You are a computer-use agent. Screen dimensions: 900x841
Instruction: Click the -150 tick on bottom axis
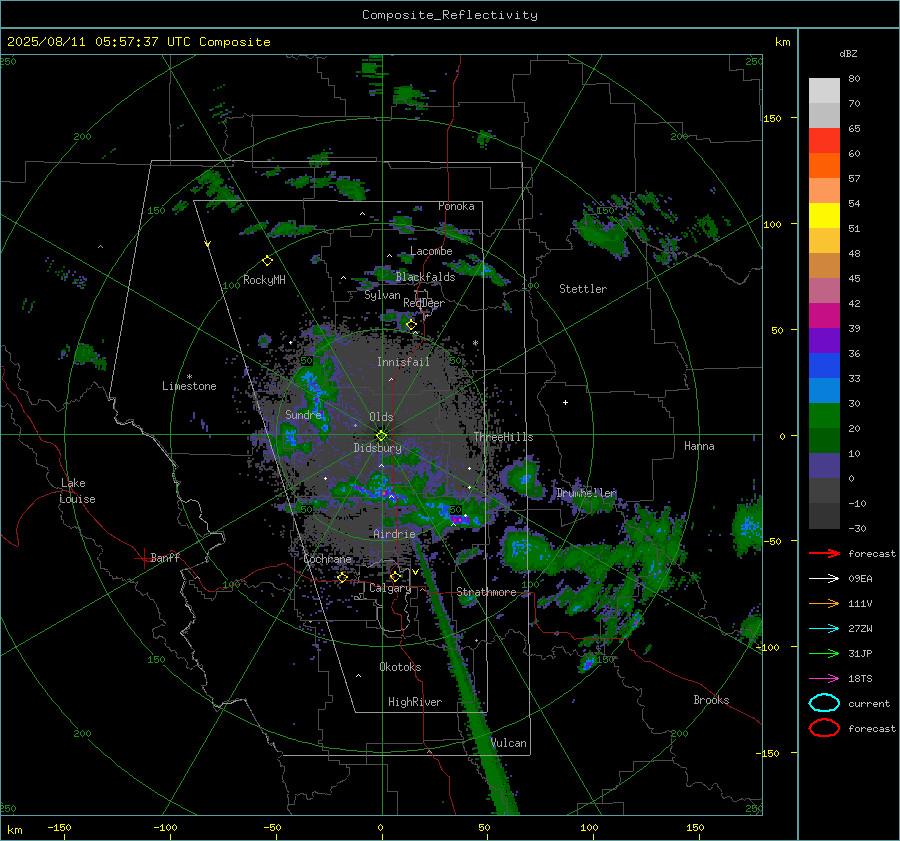point(59,827)
